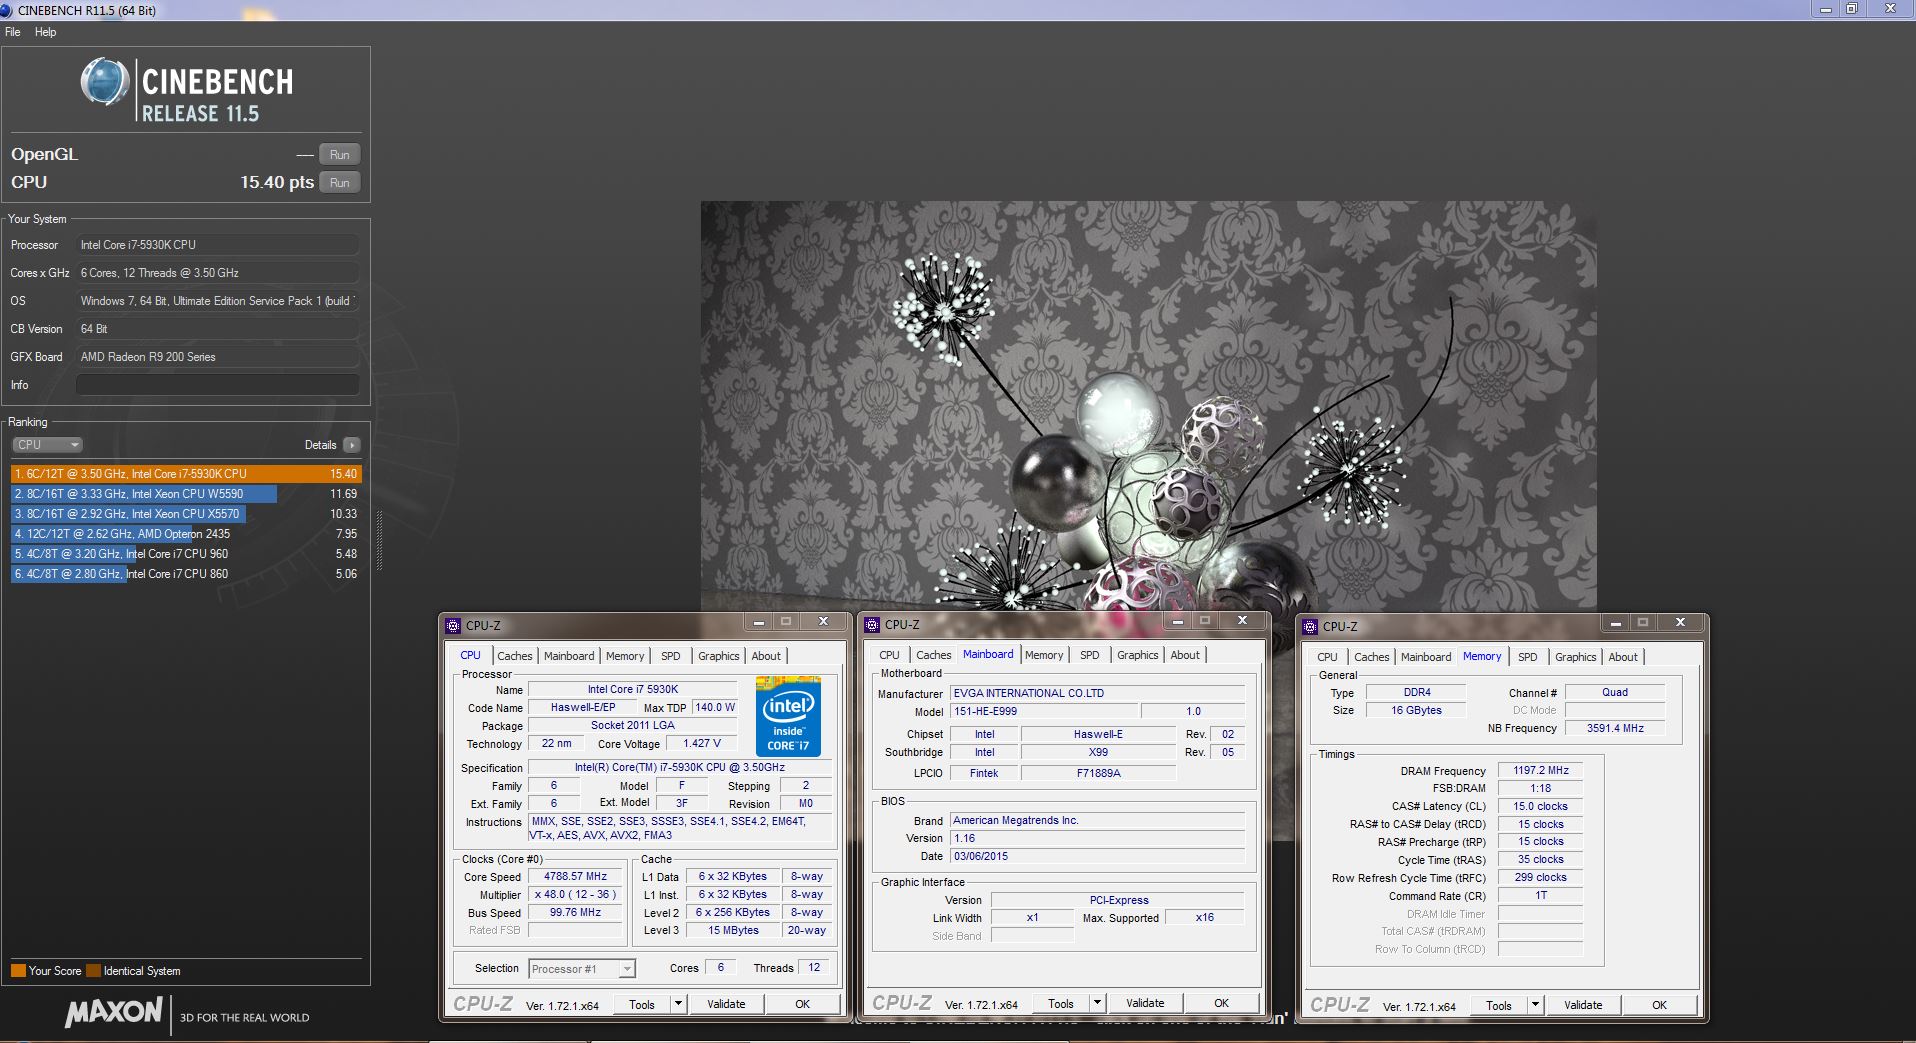Click the Cinebench globe logo
This screenshot has height=1043, width=1916.
(x=105, y=82)
